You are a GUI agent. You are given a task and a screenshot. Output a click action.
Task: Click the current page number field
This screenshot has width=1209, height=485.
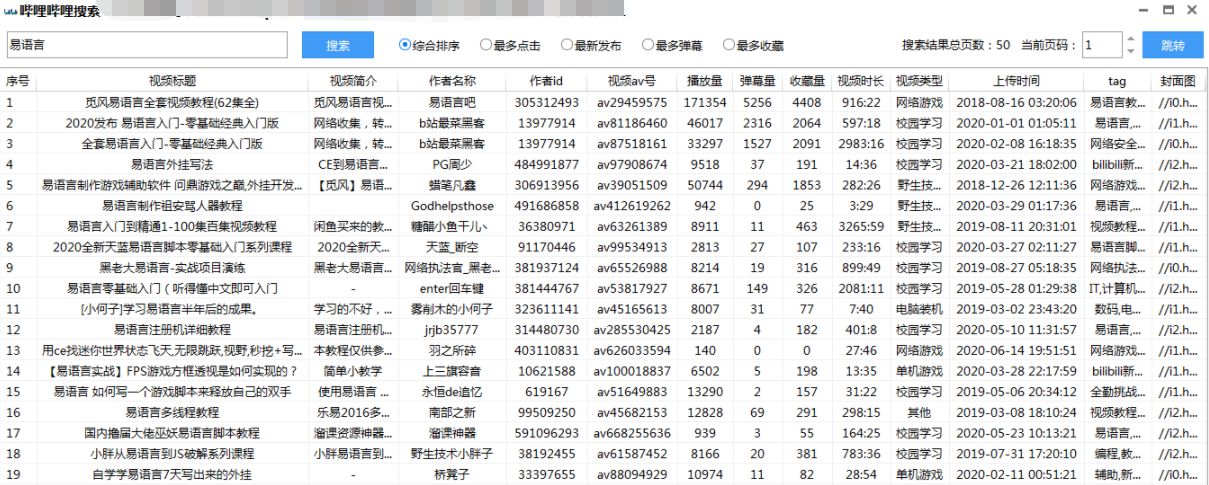(x=1102, y=45)
